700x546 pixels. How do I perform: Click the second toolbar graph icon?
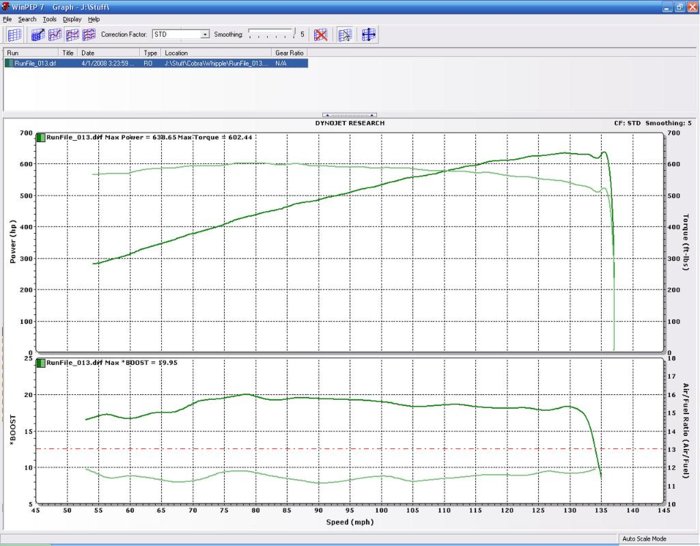coord(36,34)
